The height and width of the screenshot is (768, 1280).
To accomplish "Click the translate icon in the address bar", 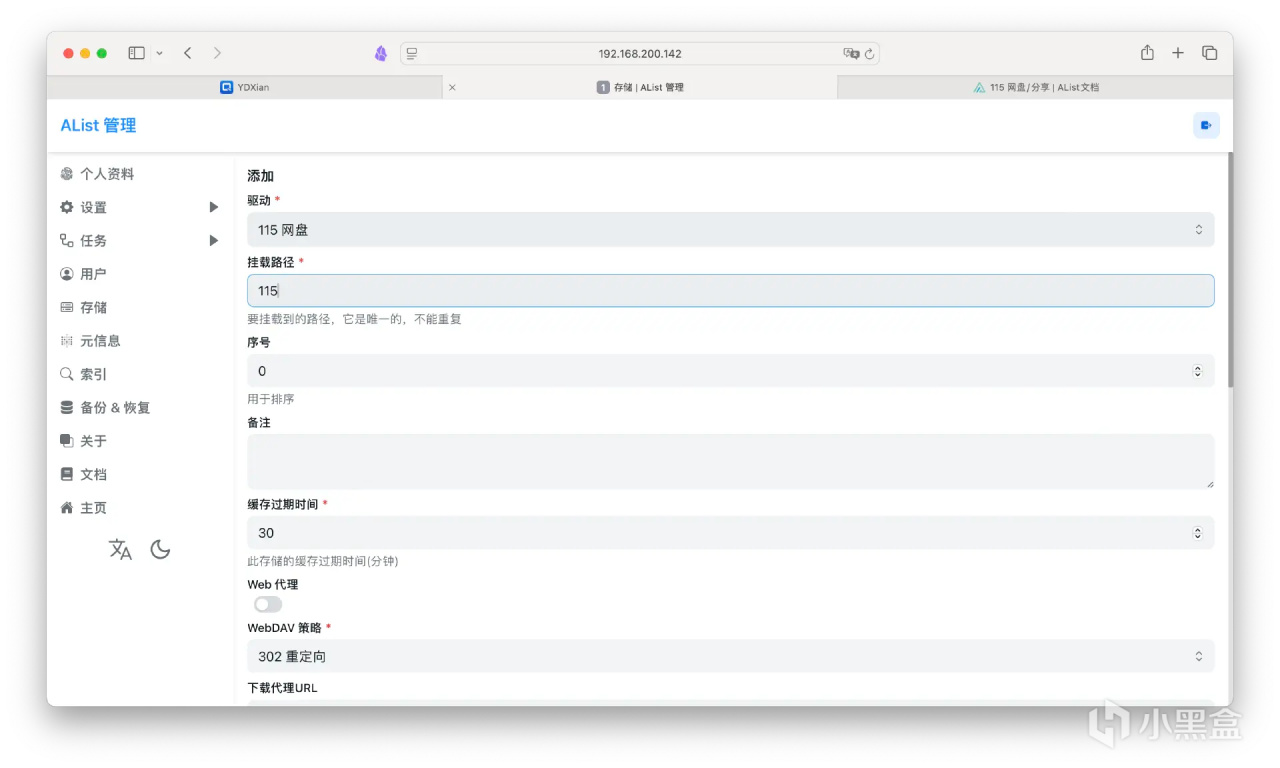I will (851, 54).
